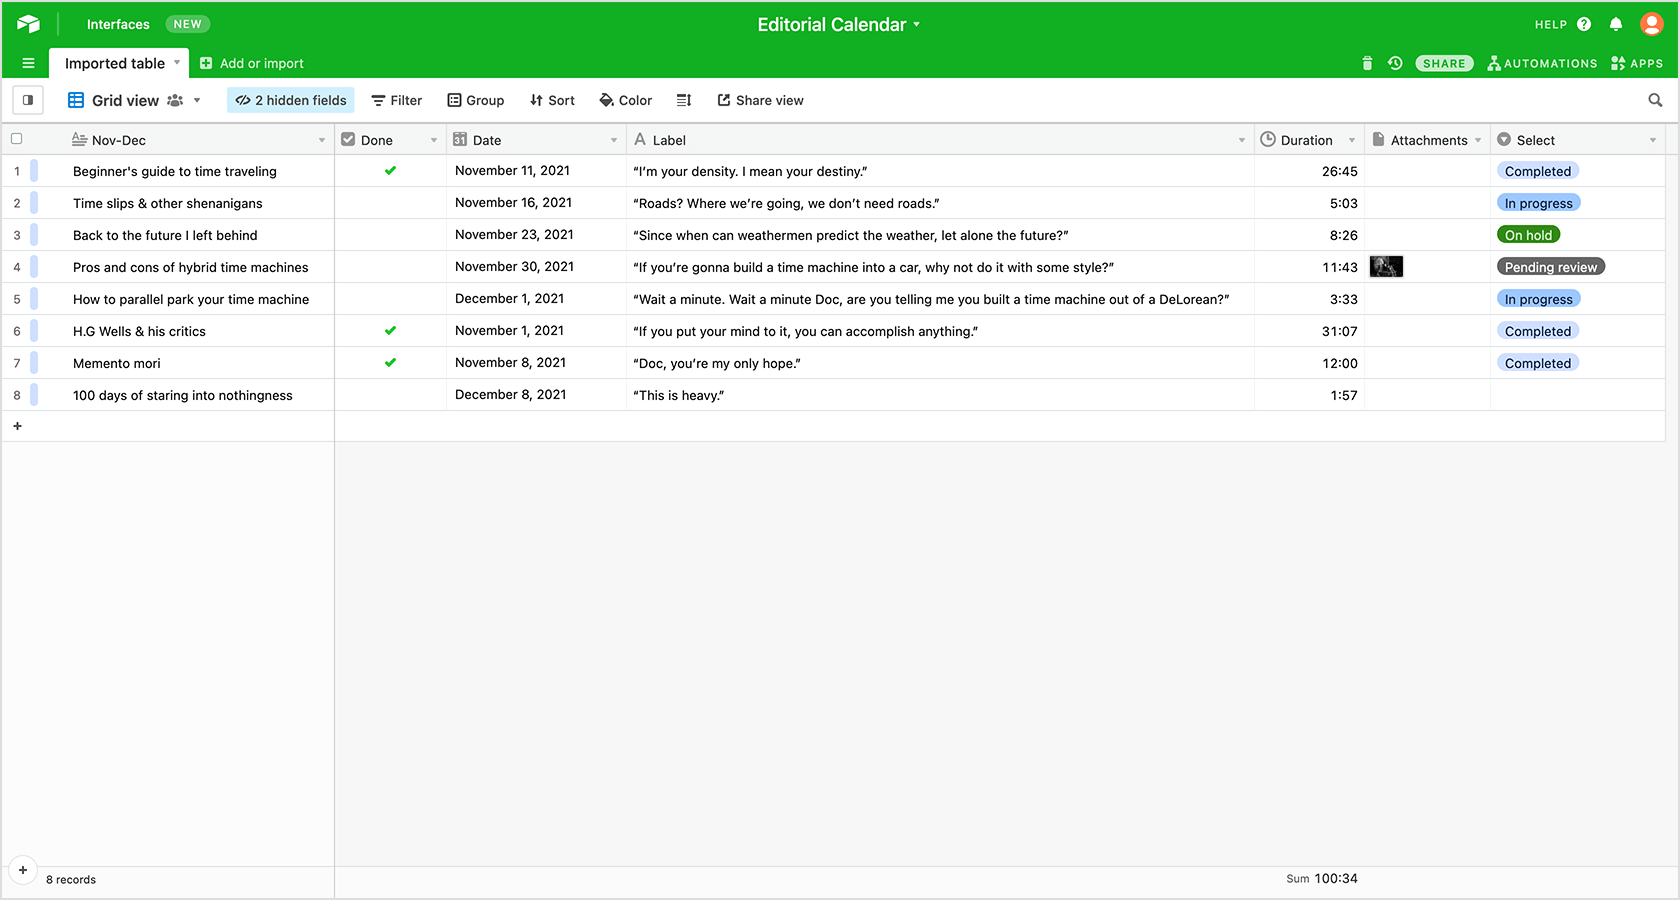This screenshot has width=1680, height=900.
Task: Open the attachment thumbnail in row 4
Action: (1386, 267)
